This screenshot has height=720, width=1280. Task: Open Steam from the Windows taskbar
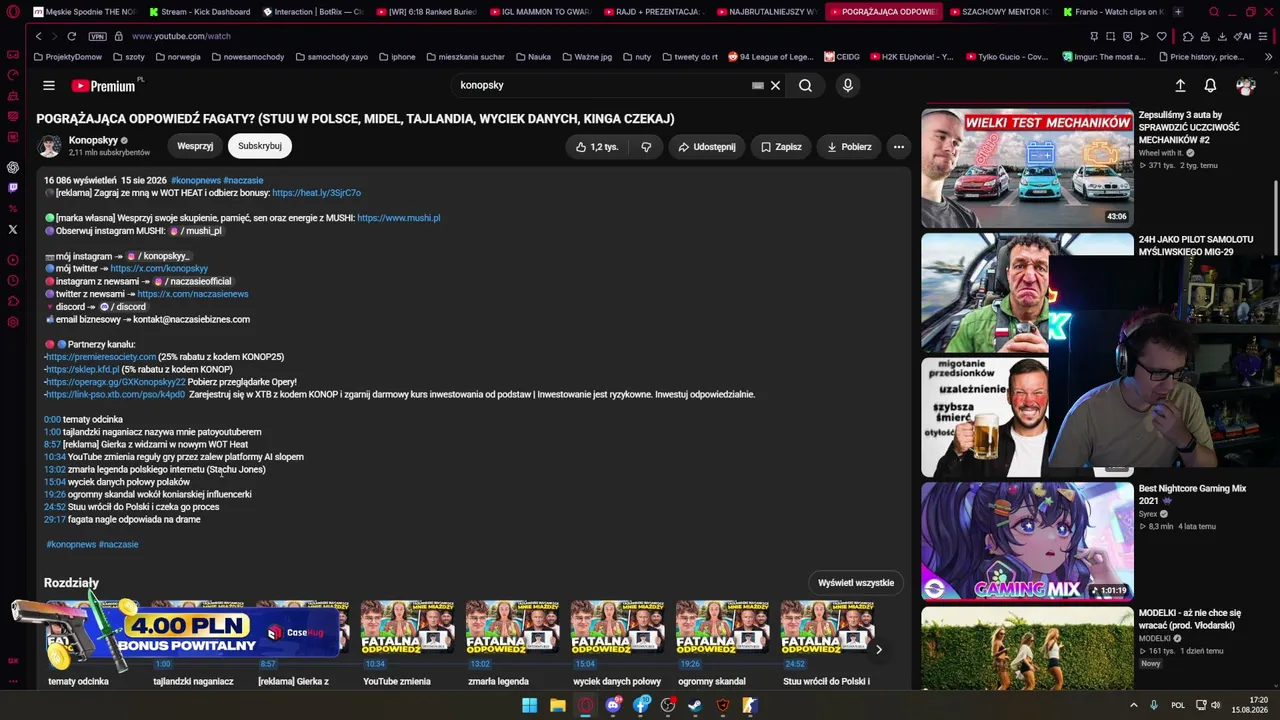point(695,705)
